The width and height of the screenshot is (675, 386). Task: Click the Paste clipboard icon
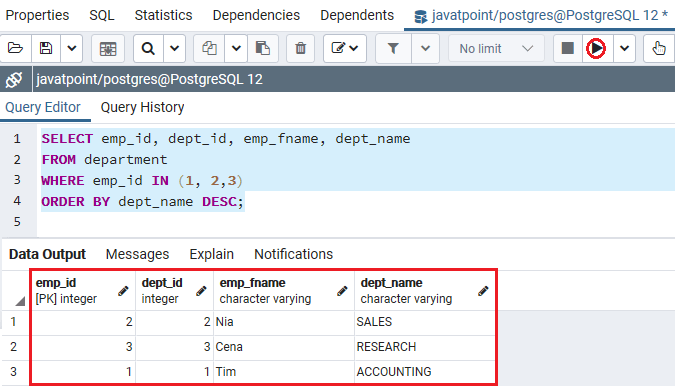263,48
